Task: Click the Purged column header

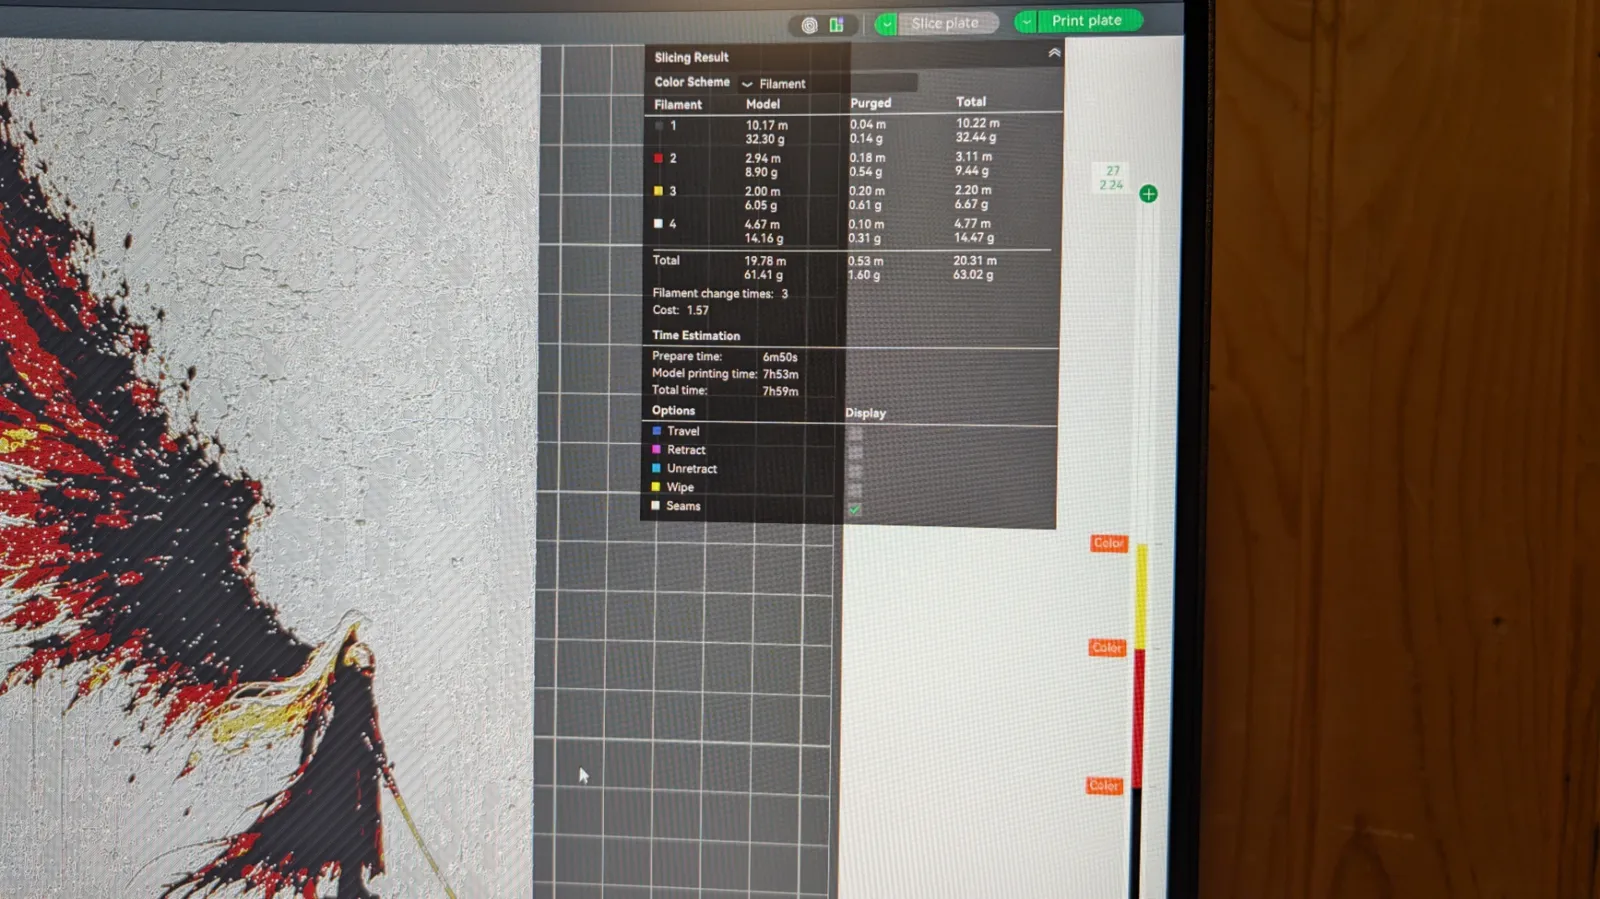Action: [870, 103]
